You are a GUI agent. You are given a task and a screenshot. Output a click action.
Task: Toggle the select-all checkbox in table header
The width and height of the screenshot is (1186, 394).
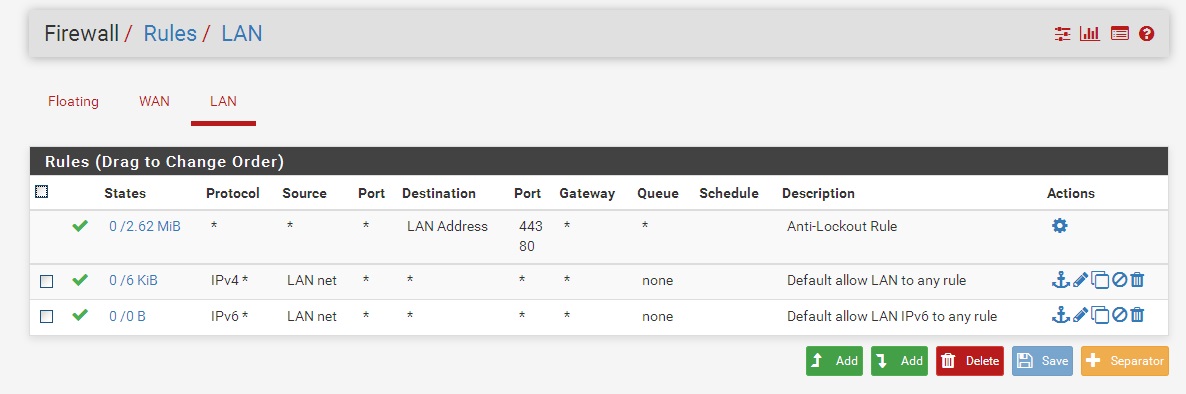point(42,192)
